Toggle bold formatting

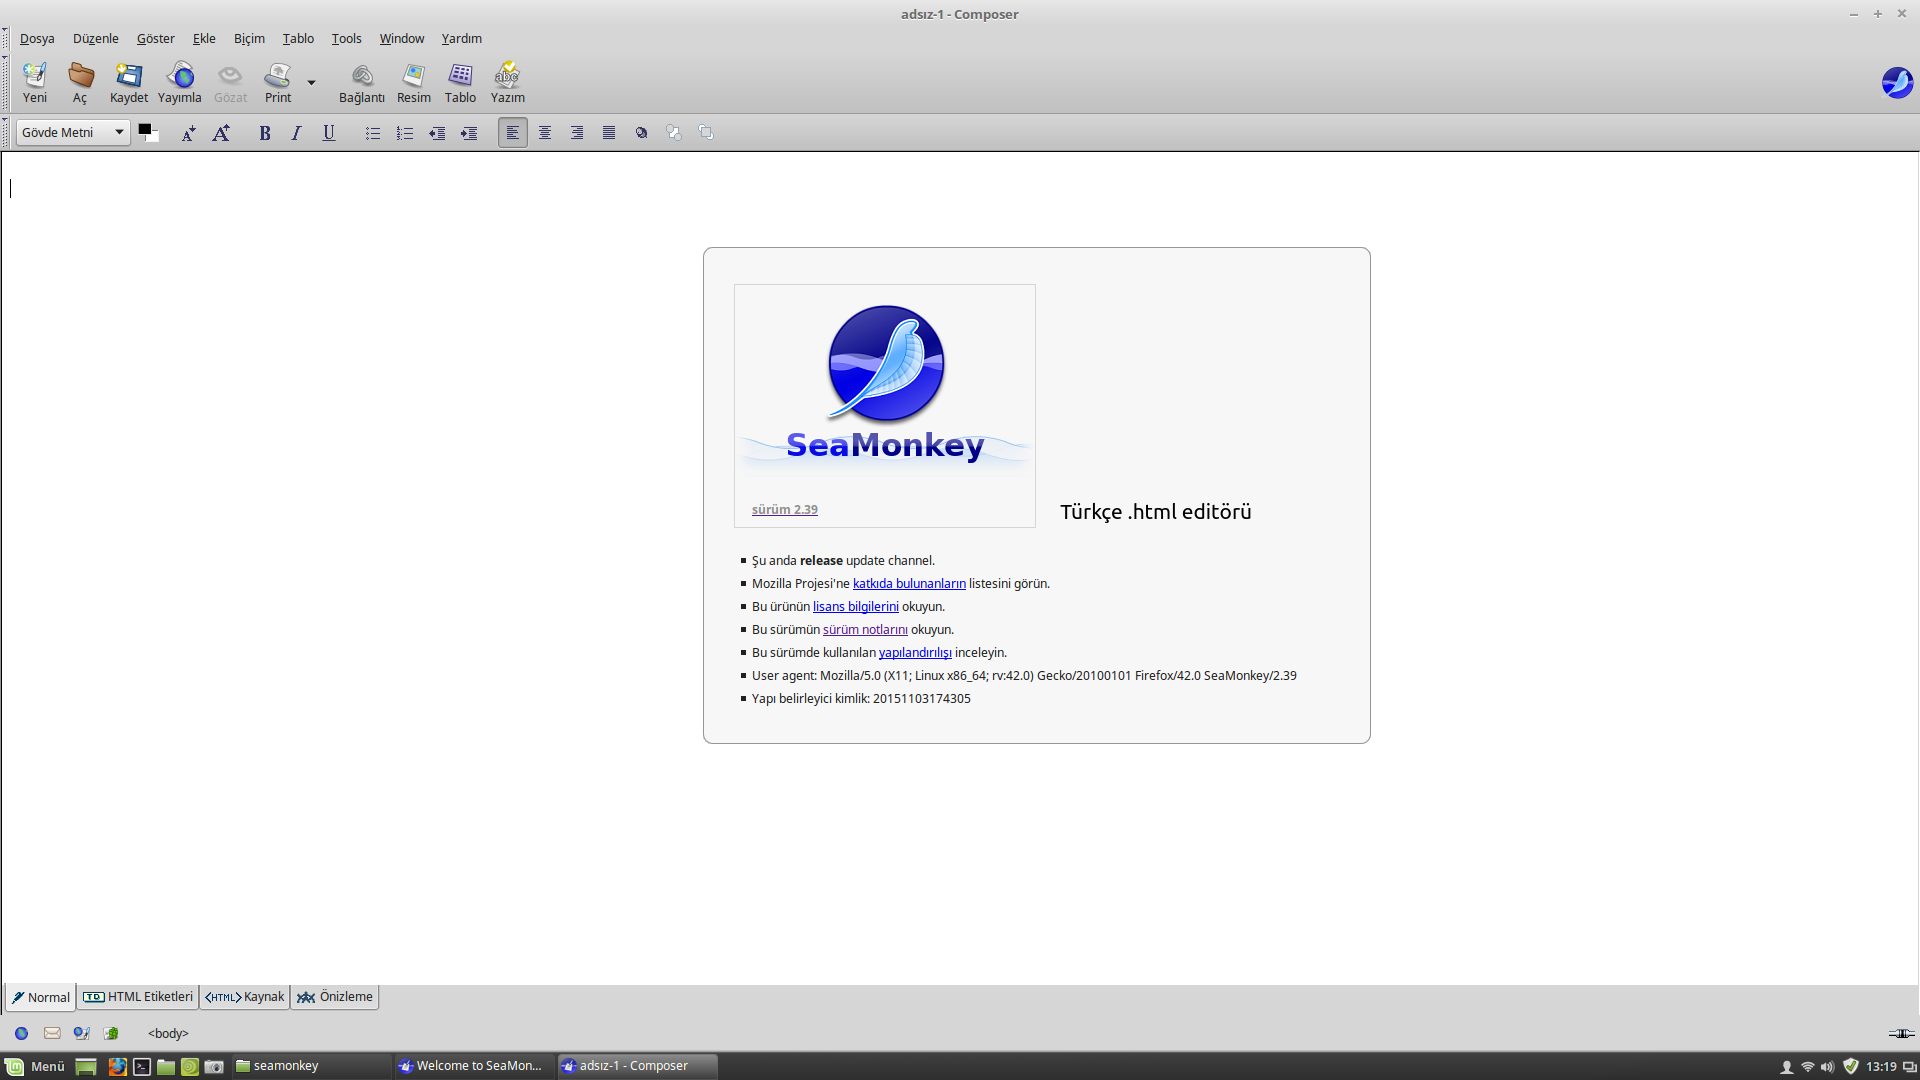point(265,133)
